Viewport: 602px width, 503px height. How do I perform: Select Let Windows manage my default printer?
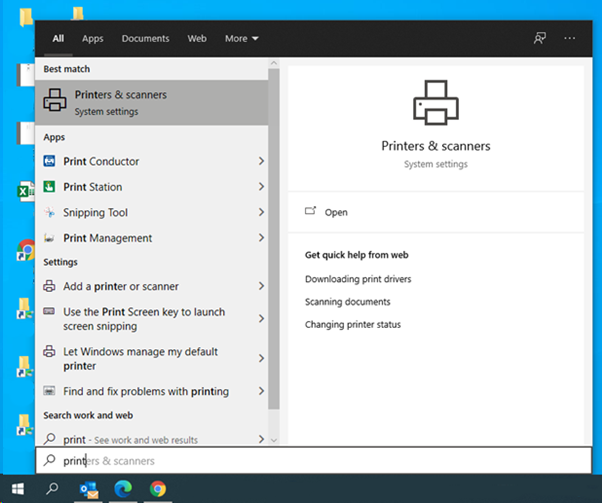[152, 358]
